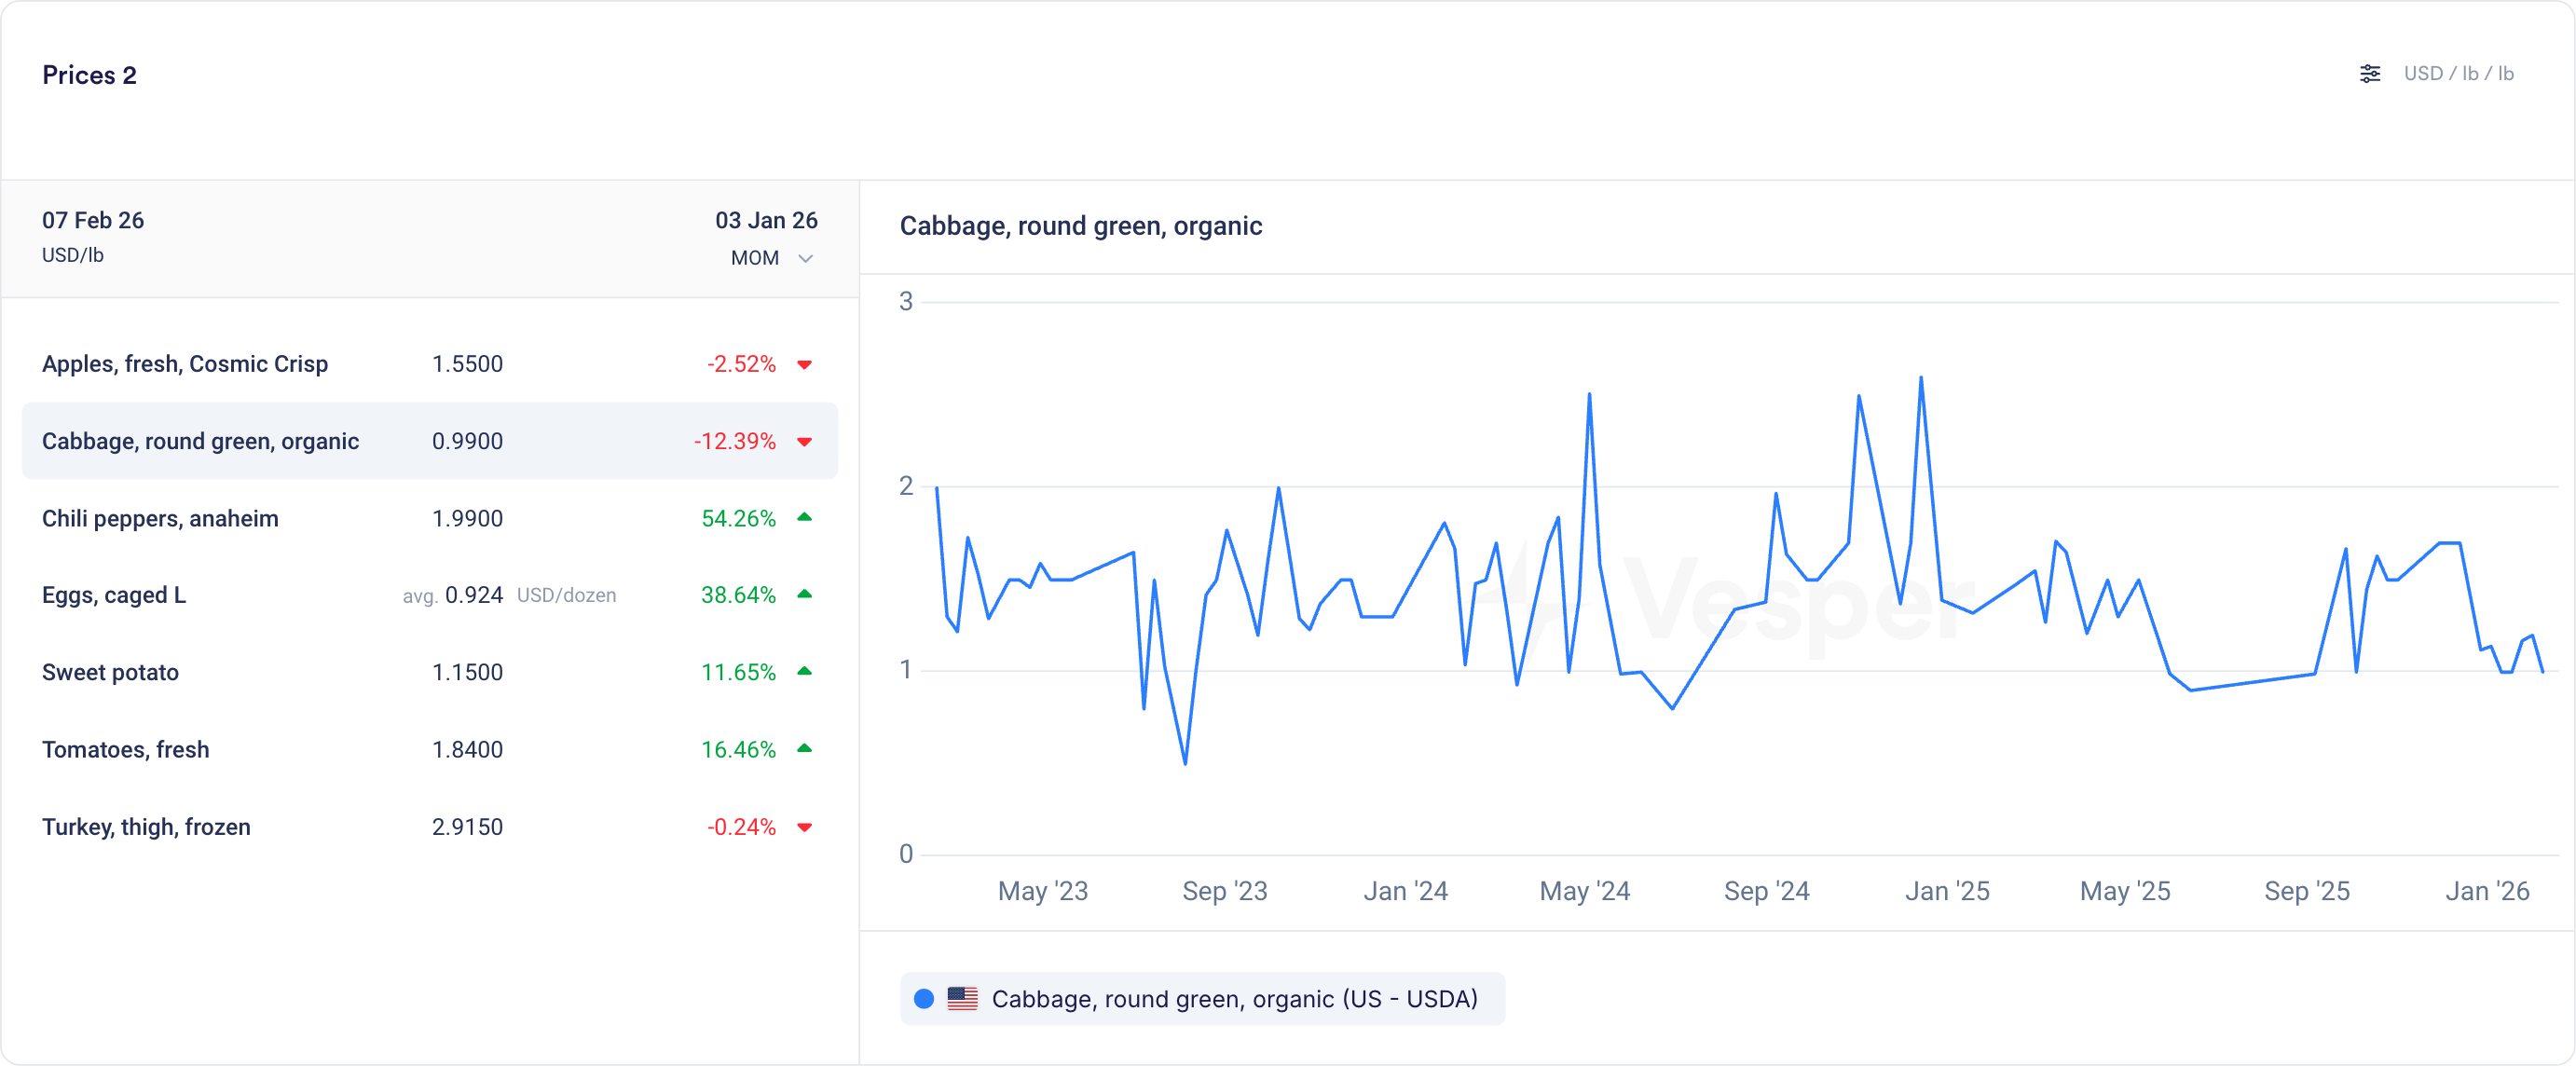Click the green increase arrow beside Eggs
The image size is (2576, 1066).
pos(804,595)
